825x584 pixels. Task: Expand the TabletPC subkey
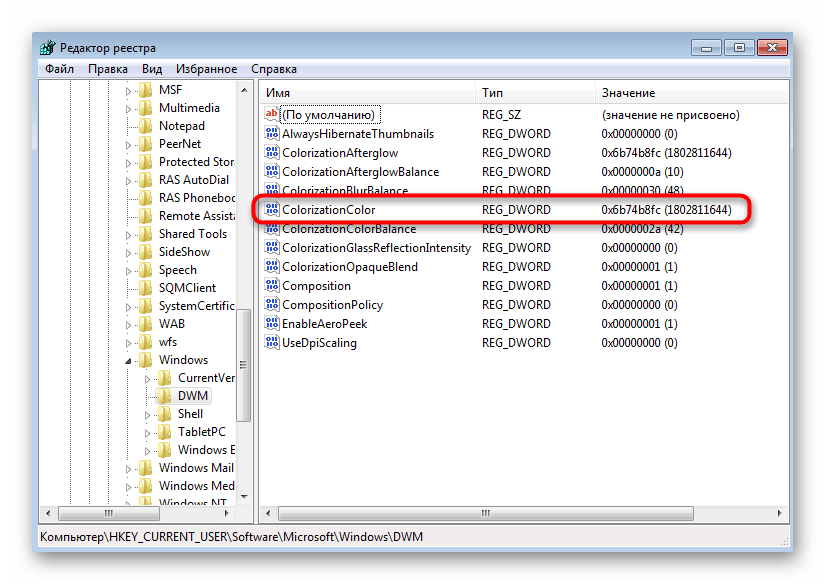point(147,432)
